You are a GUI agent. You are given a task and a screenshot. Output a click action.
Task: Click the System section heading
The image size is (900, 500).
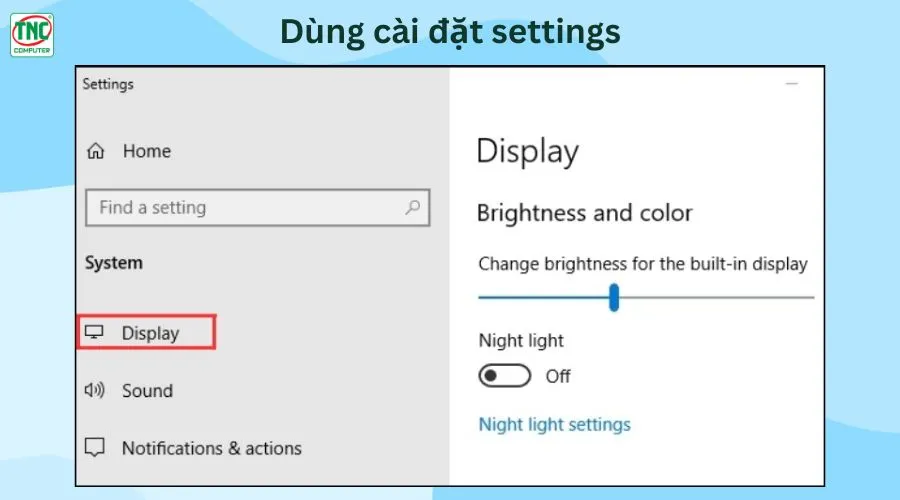(114, 263)
